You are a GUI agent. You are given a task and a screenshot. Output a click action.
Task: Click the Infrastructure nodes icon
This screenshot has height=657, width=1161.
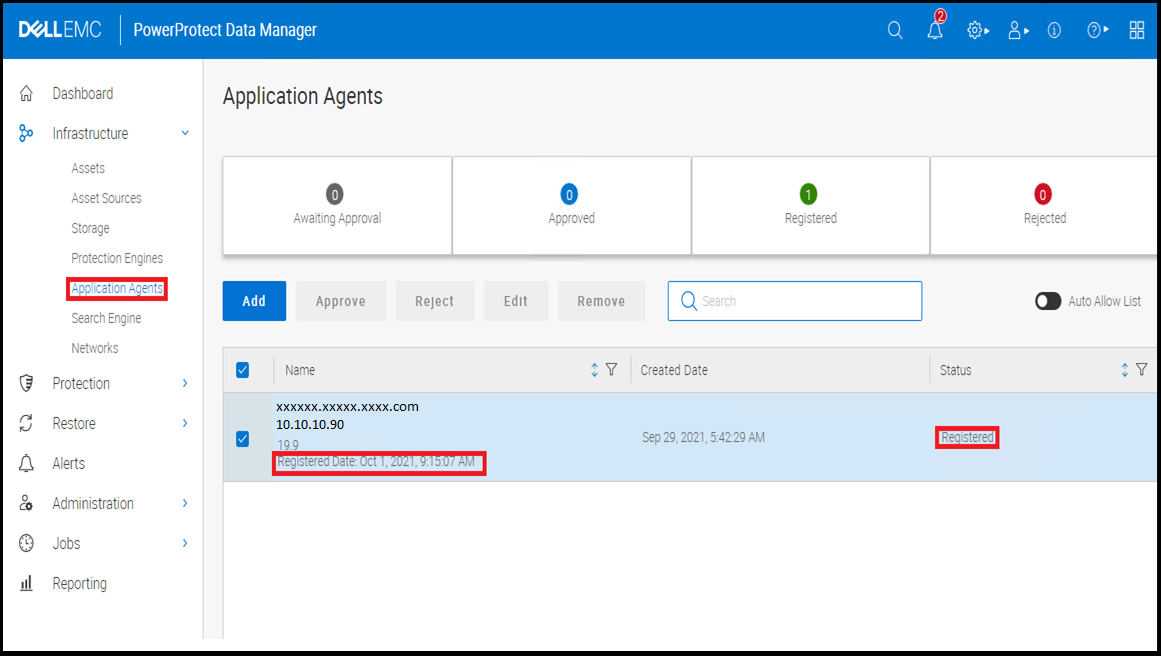[x=26, y=133]
